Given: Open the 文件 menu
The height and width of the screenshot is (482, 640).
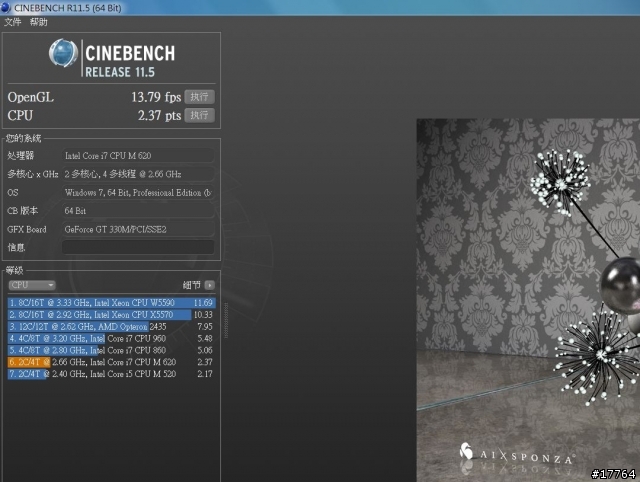Looking at the screenshot, I should (x=12, y=22).
